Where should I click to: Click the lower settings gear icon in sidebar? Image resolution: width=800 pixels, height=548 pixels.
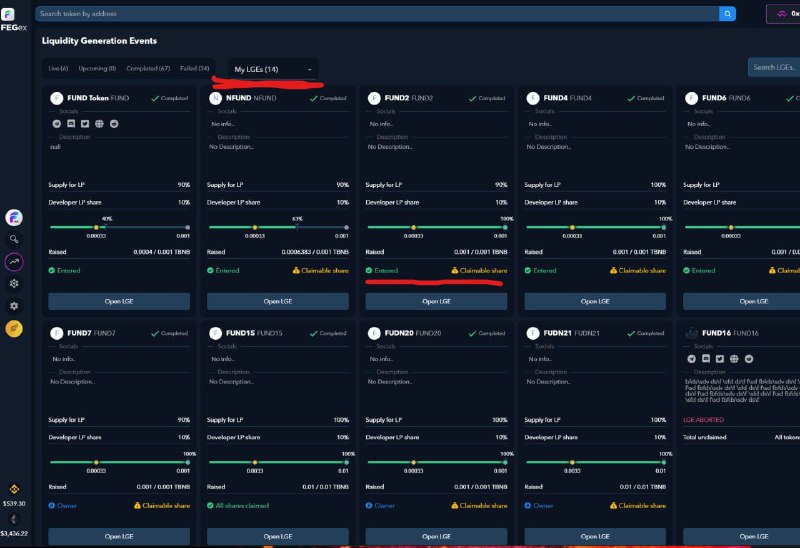pyautogui.click(x=14, y=306)
